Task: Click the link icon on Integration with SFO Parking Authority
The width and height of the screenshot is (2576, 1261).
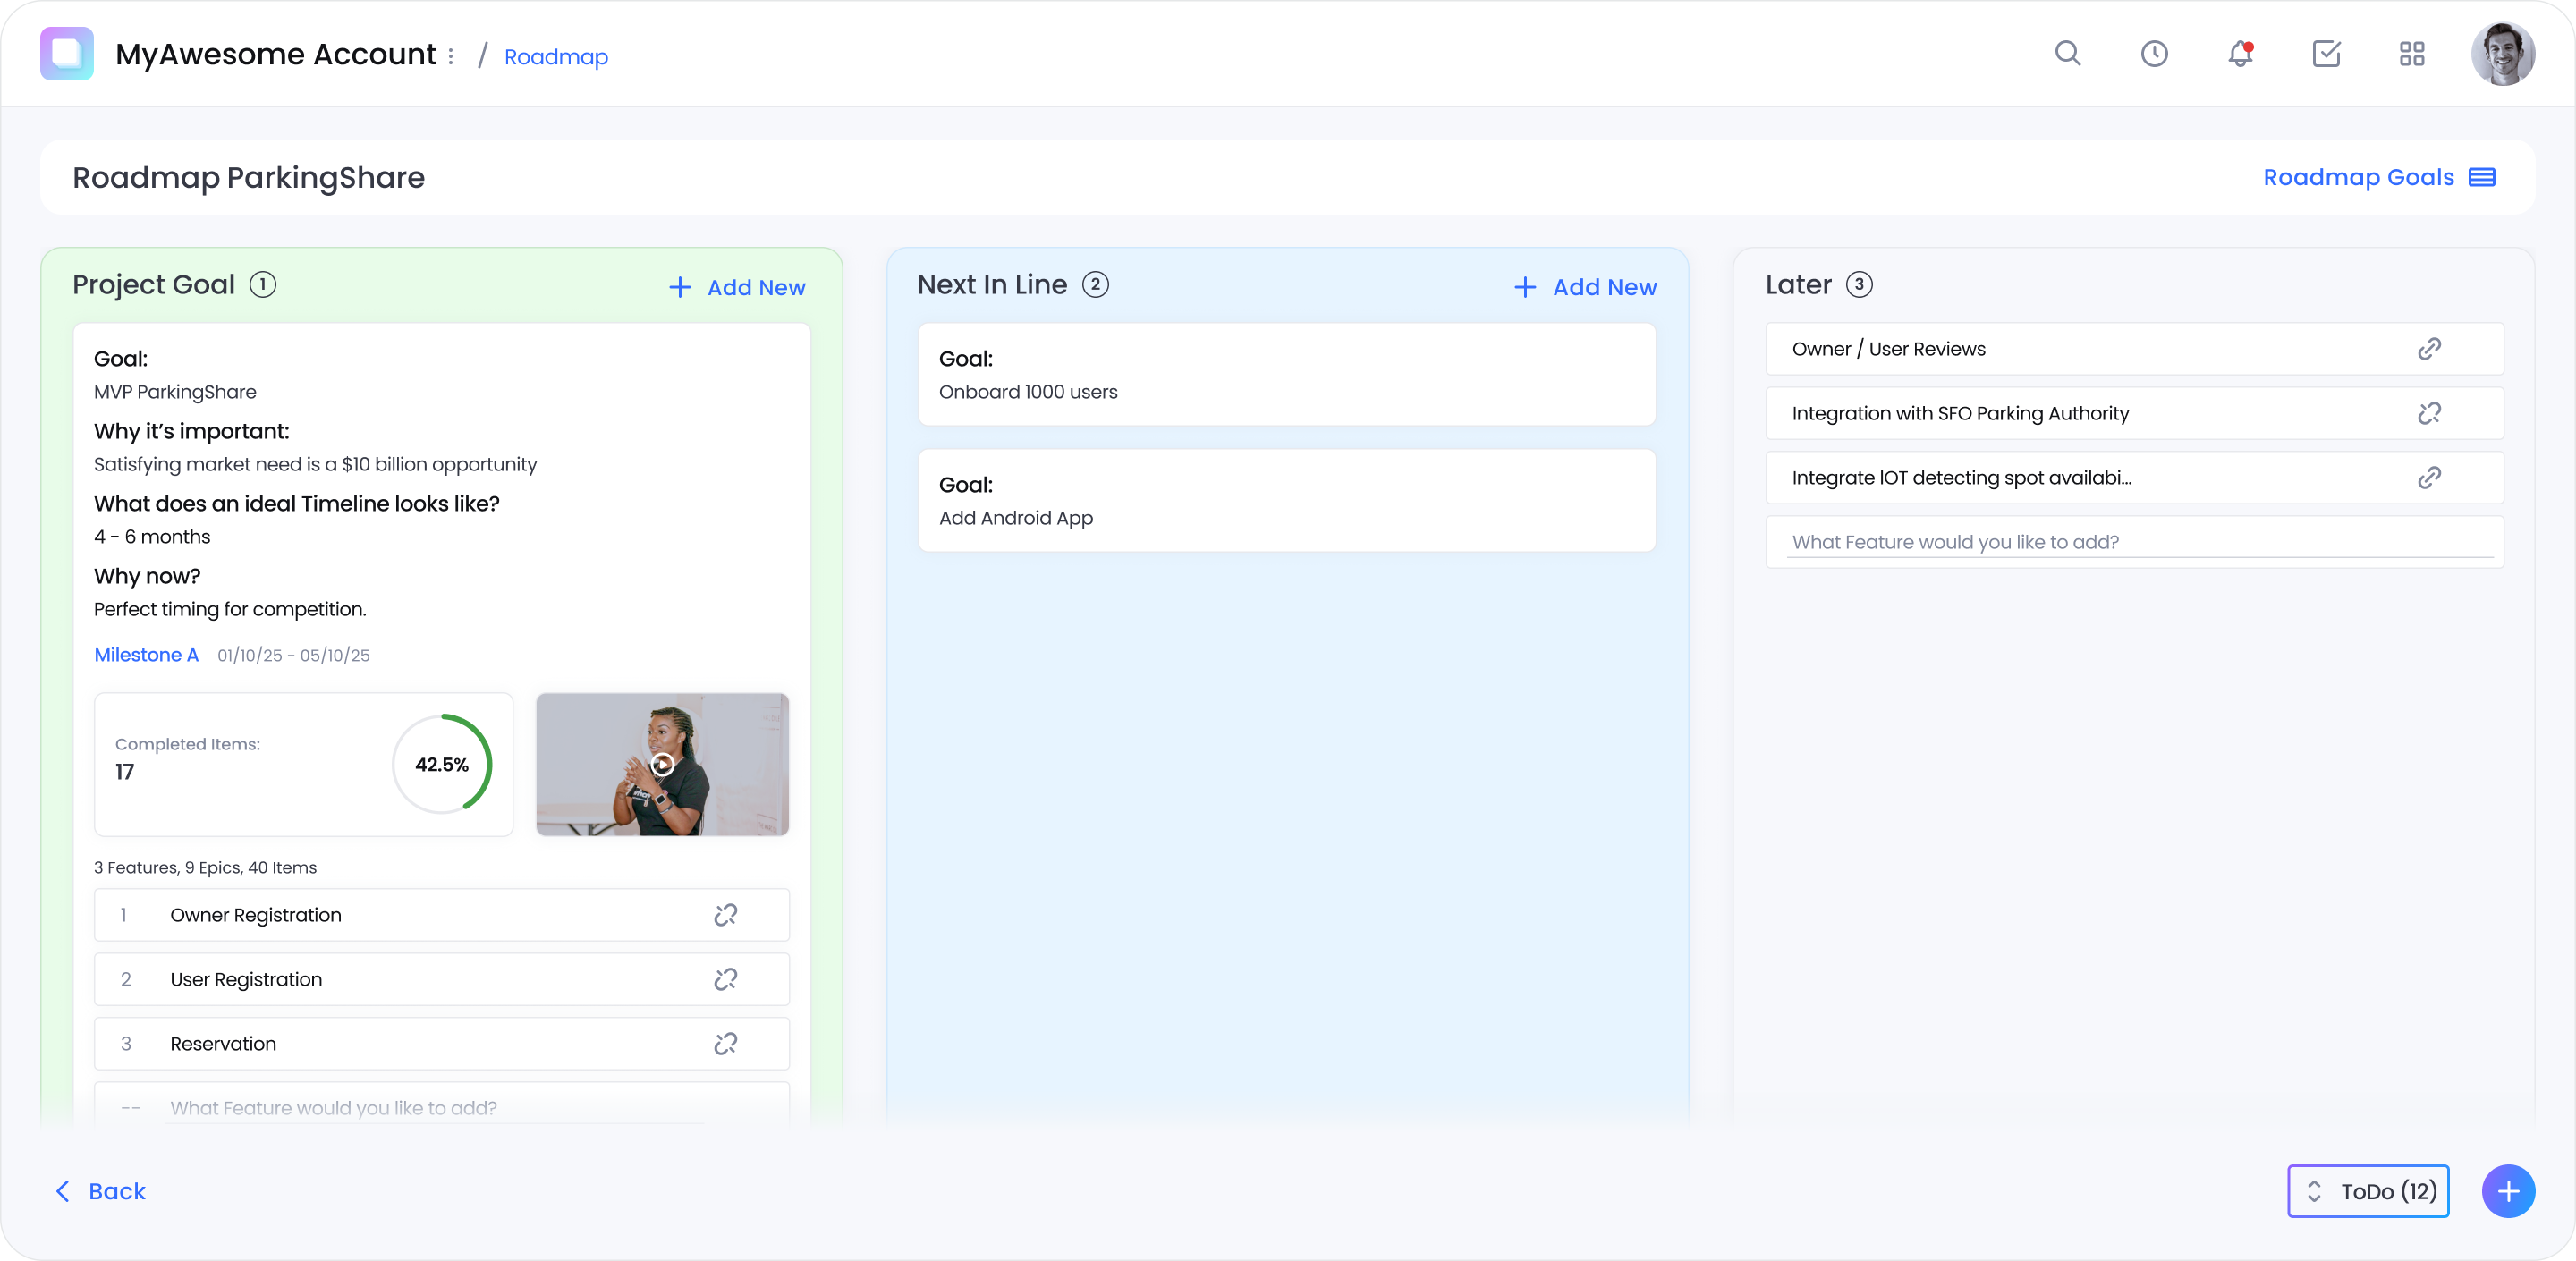Action: (x=2430, y=413)
